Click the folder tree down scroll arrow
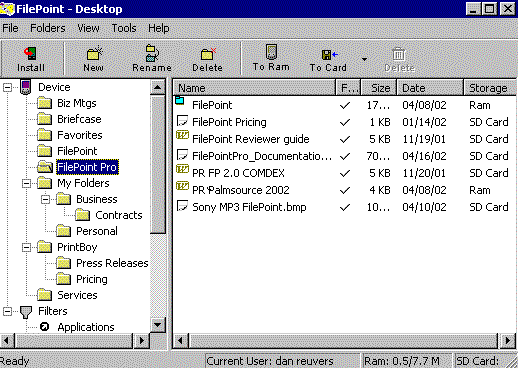The height and width of the screenshot is (368, 518). click(x=158, y=325)
